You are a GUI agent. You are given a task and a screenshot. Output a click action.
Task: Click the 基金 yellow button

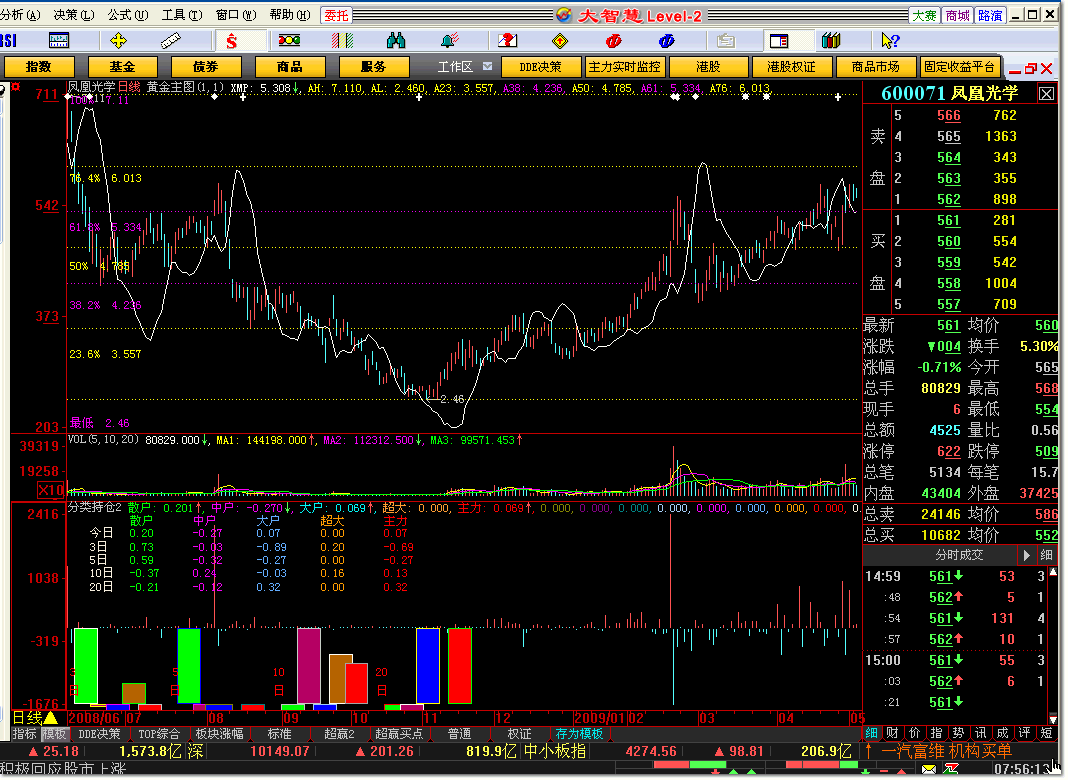(x=123, y=67)
